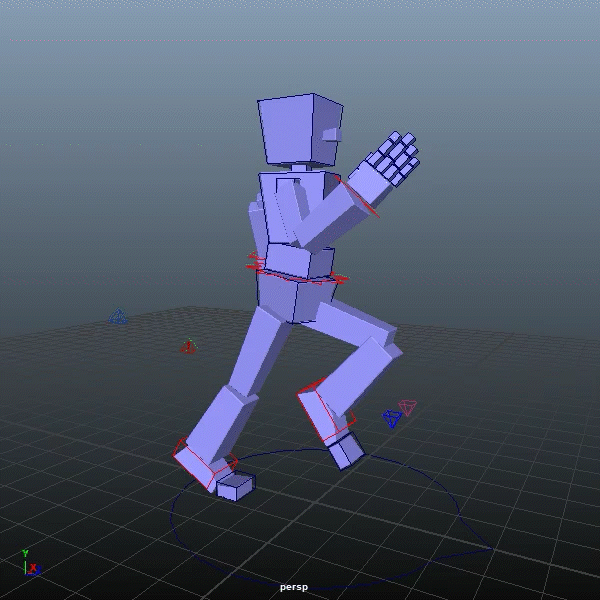
Task: Select the toe cube of the front foot
Action: pos(235,486)
